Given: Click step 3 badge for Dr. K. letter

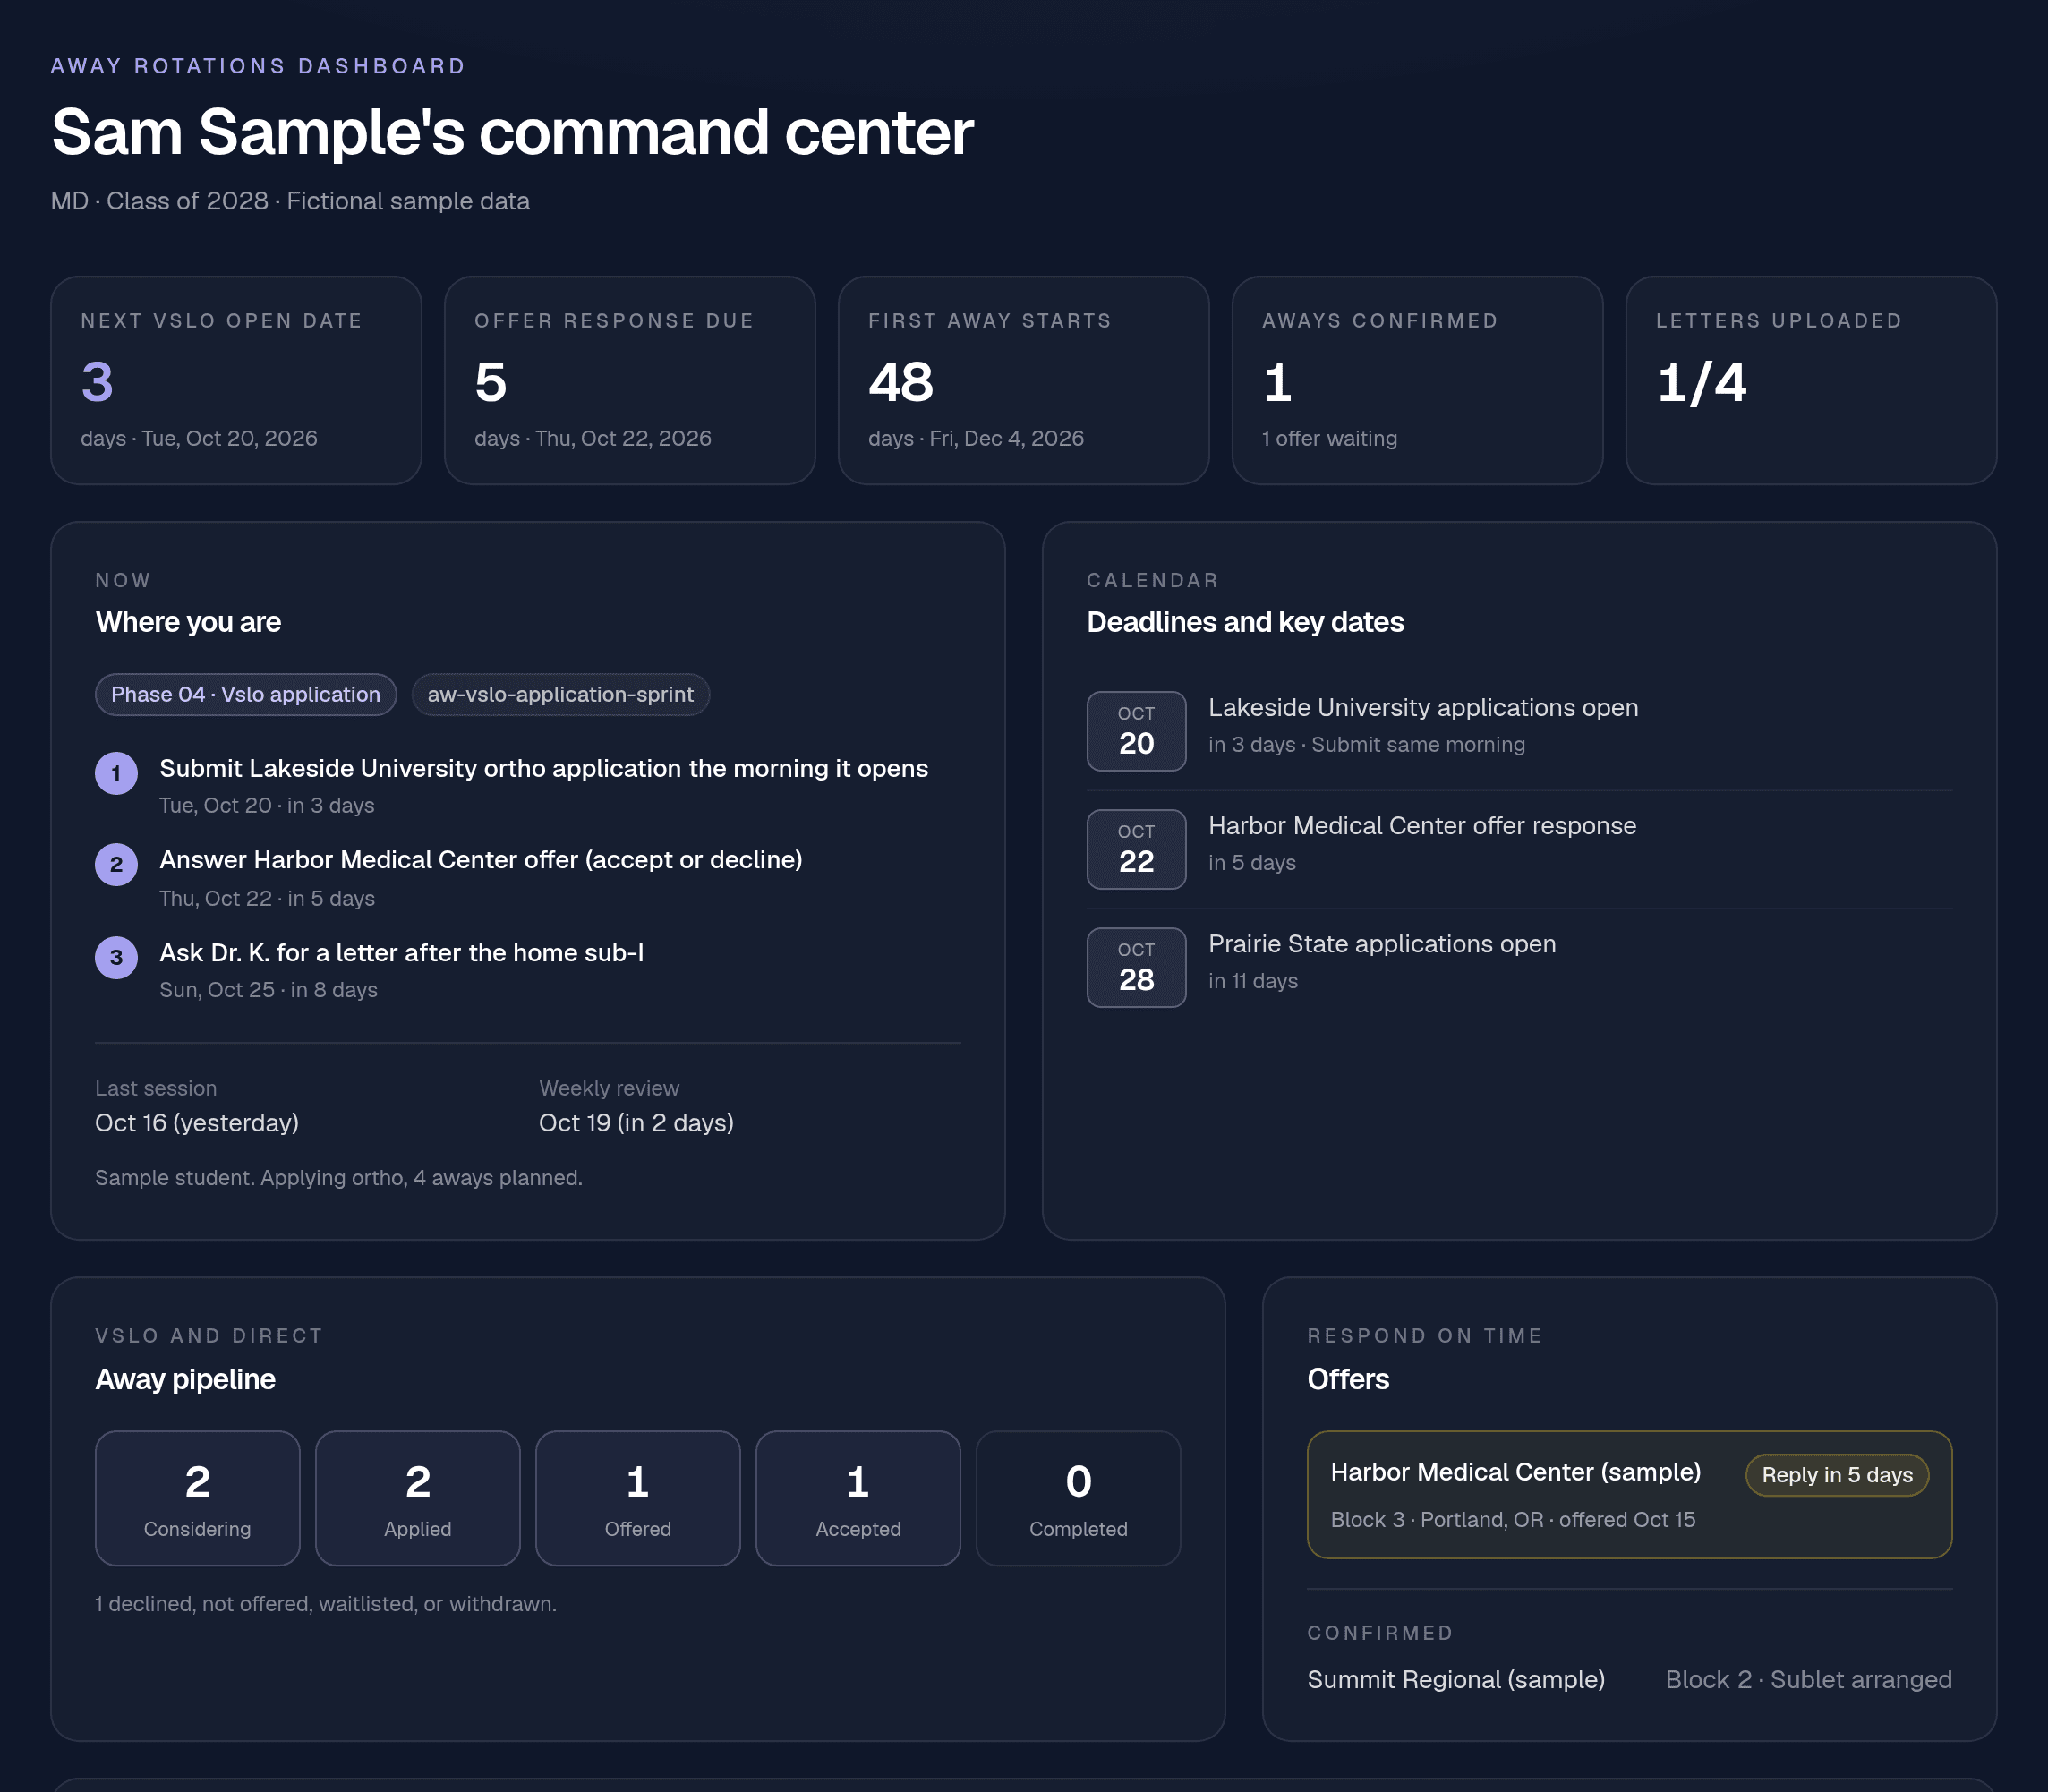Looking at the screenshot, I should (x=116, y=957).
